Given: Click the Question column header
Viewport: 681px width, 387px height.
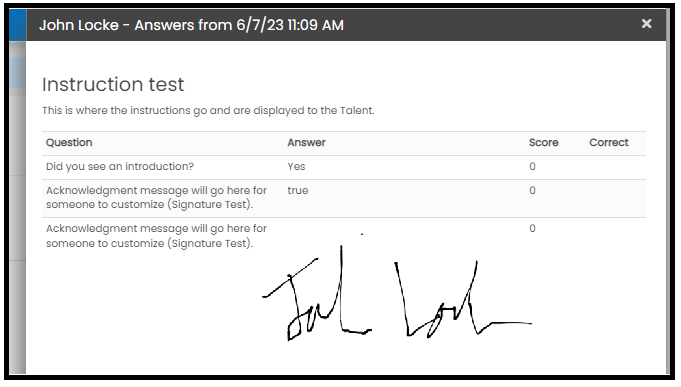Looking at the screenshot, I should click(x=69, y=142).
